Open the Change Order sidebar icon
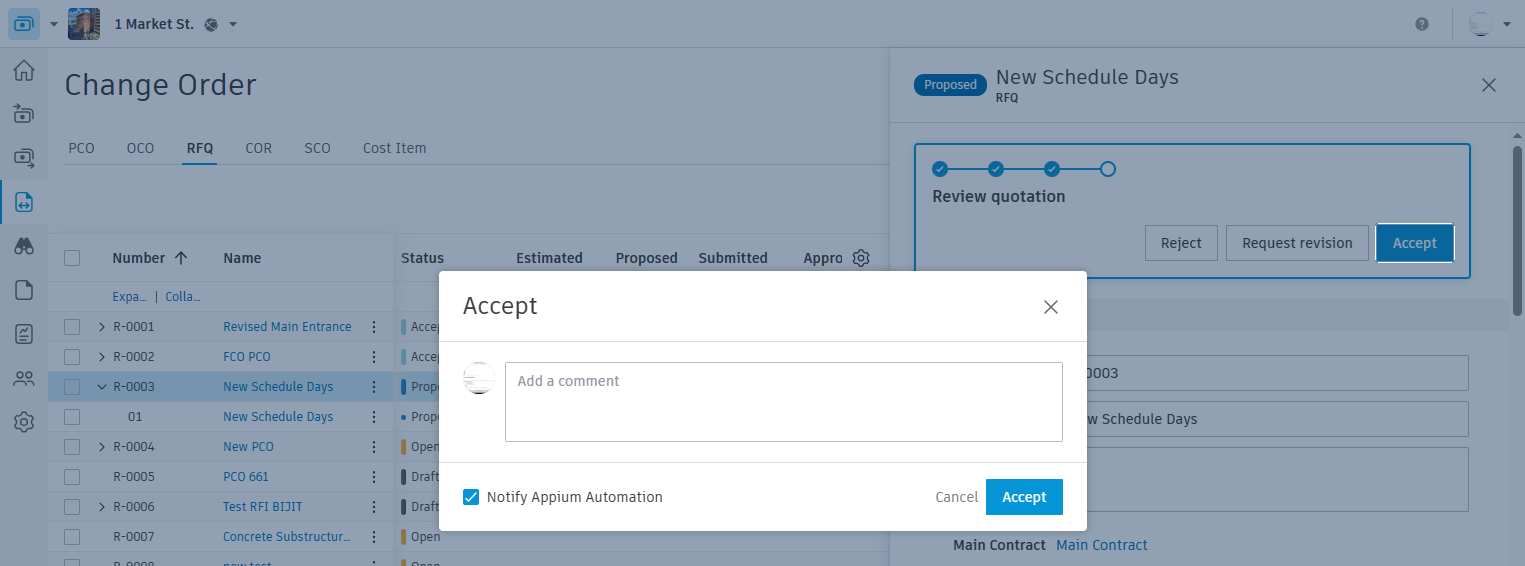 tap(23, 202)
